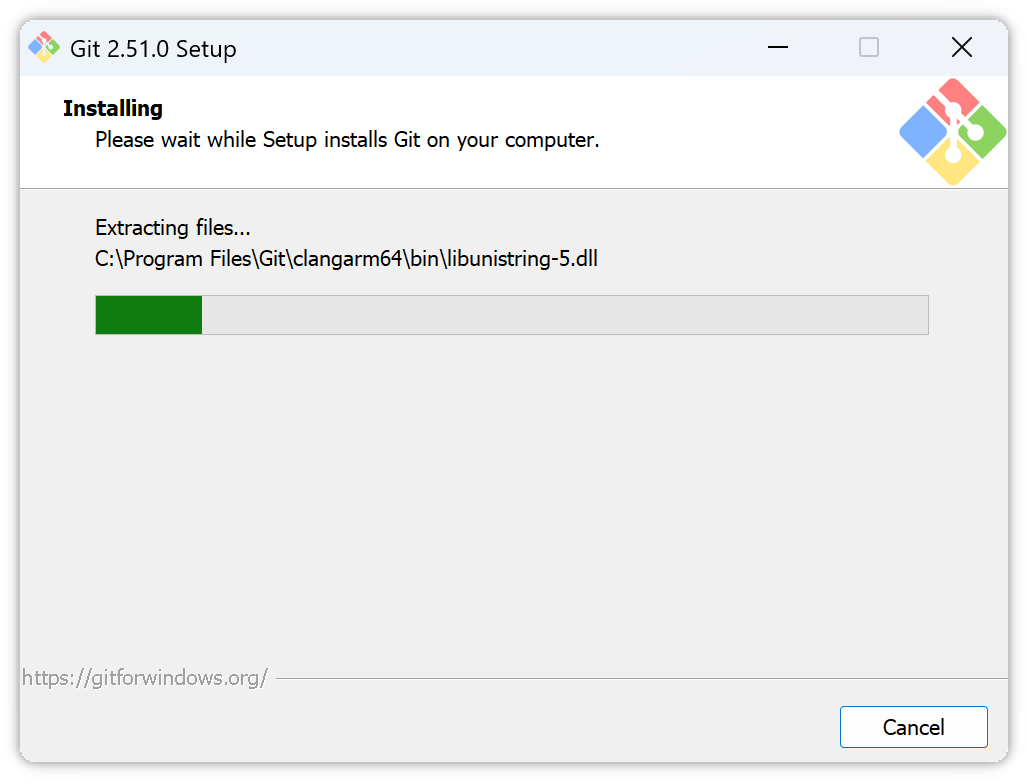Close the Git 2.51.0 Setup window
This screenshot has width=1028, height=782.
click(961, 47)
